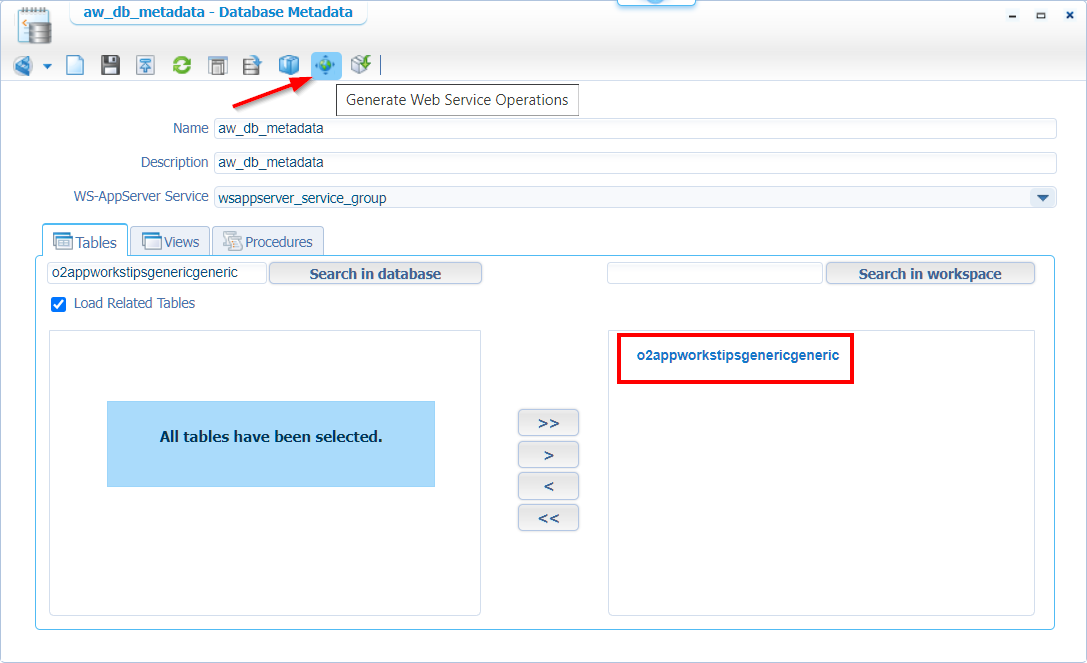Edit the Name input field
The height and width of the screenshot is (663, 1087).
click(635, 128)
